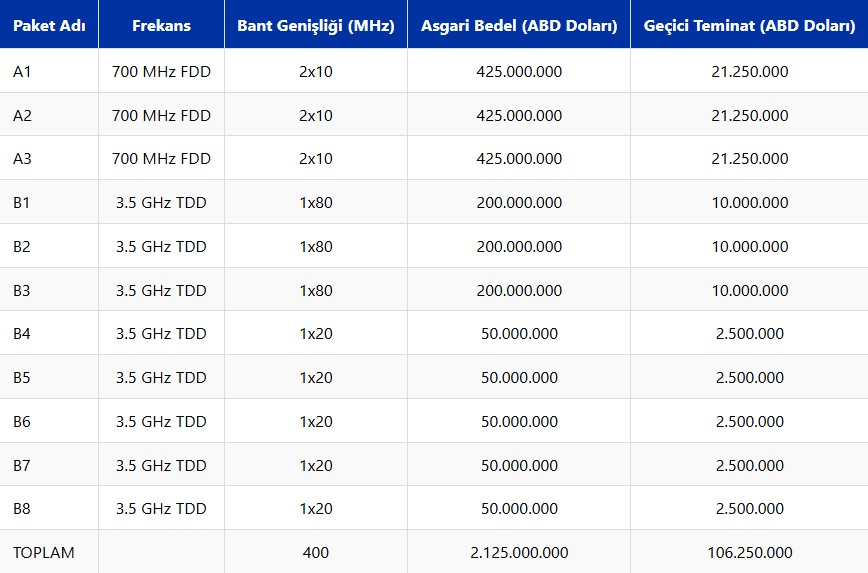Click the 'Frekans' column header
Screen dimensions: 868x573
[161, 26]
